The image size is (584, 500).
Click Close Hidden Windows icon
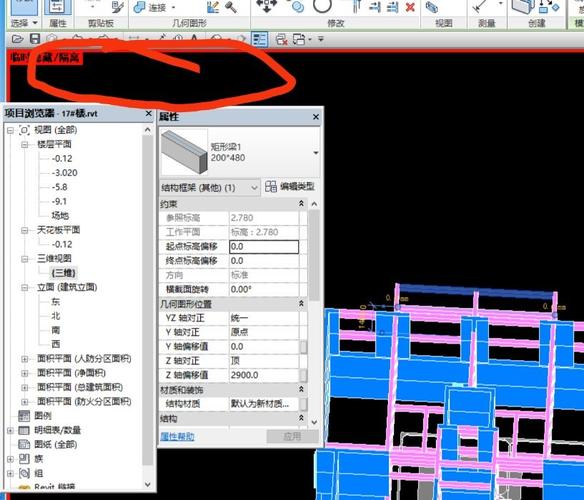282,39
